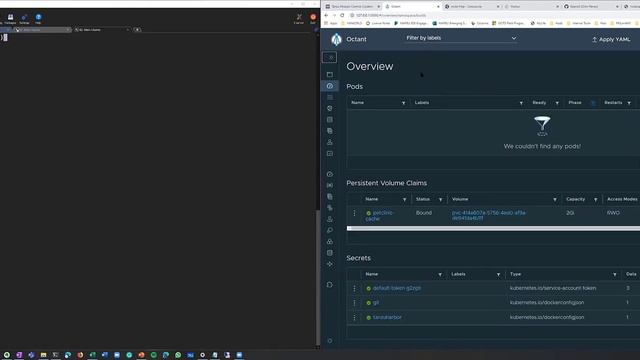Filter the Pods Phase column
The image size is (640, 360).
(593, 103)
